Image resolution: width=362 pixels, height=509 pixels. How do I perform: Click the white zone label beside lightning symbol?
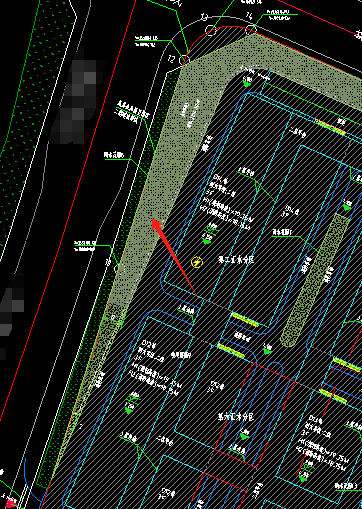click(236, 260)
